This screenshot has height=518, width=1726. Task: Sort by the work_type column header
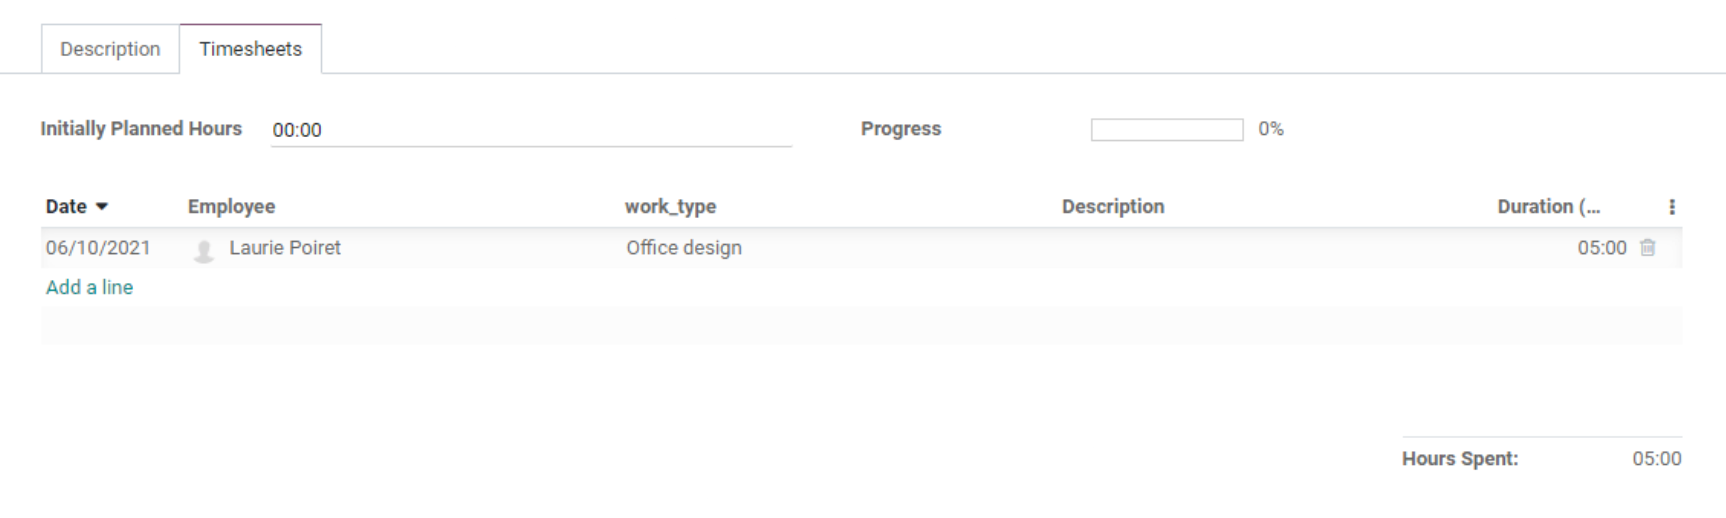(670, 207)
